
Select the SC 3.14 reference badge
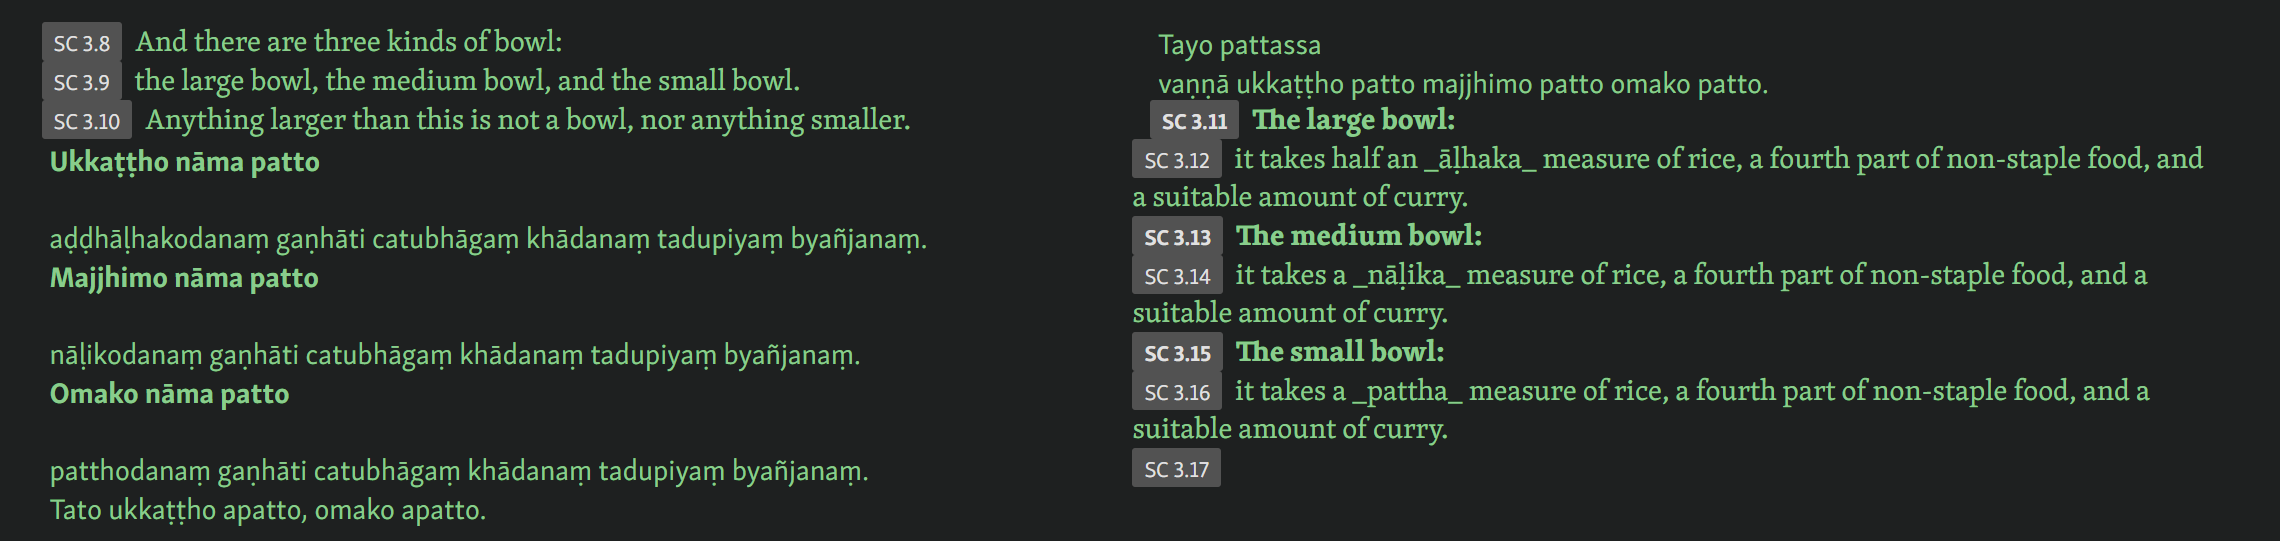[x=1177, y=276]
